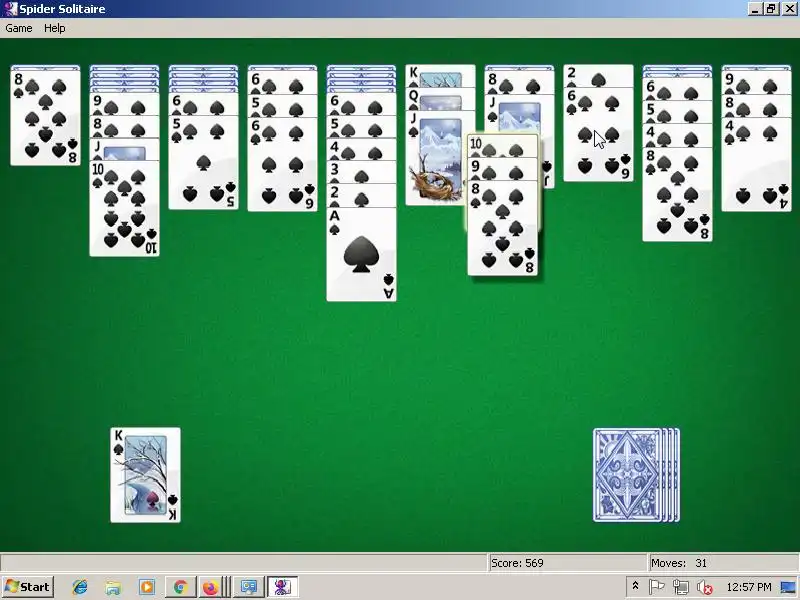Click the Queen of spades in the sixth column
This screenshot has width=800, height=600.
coord(440,98)
